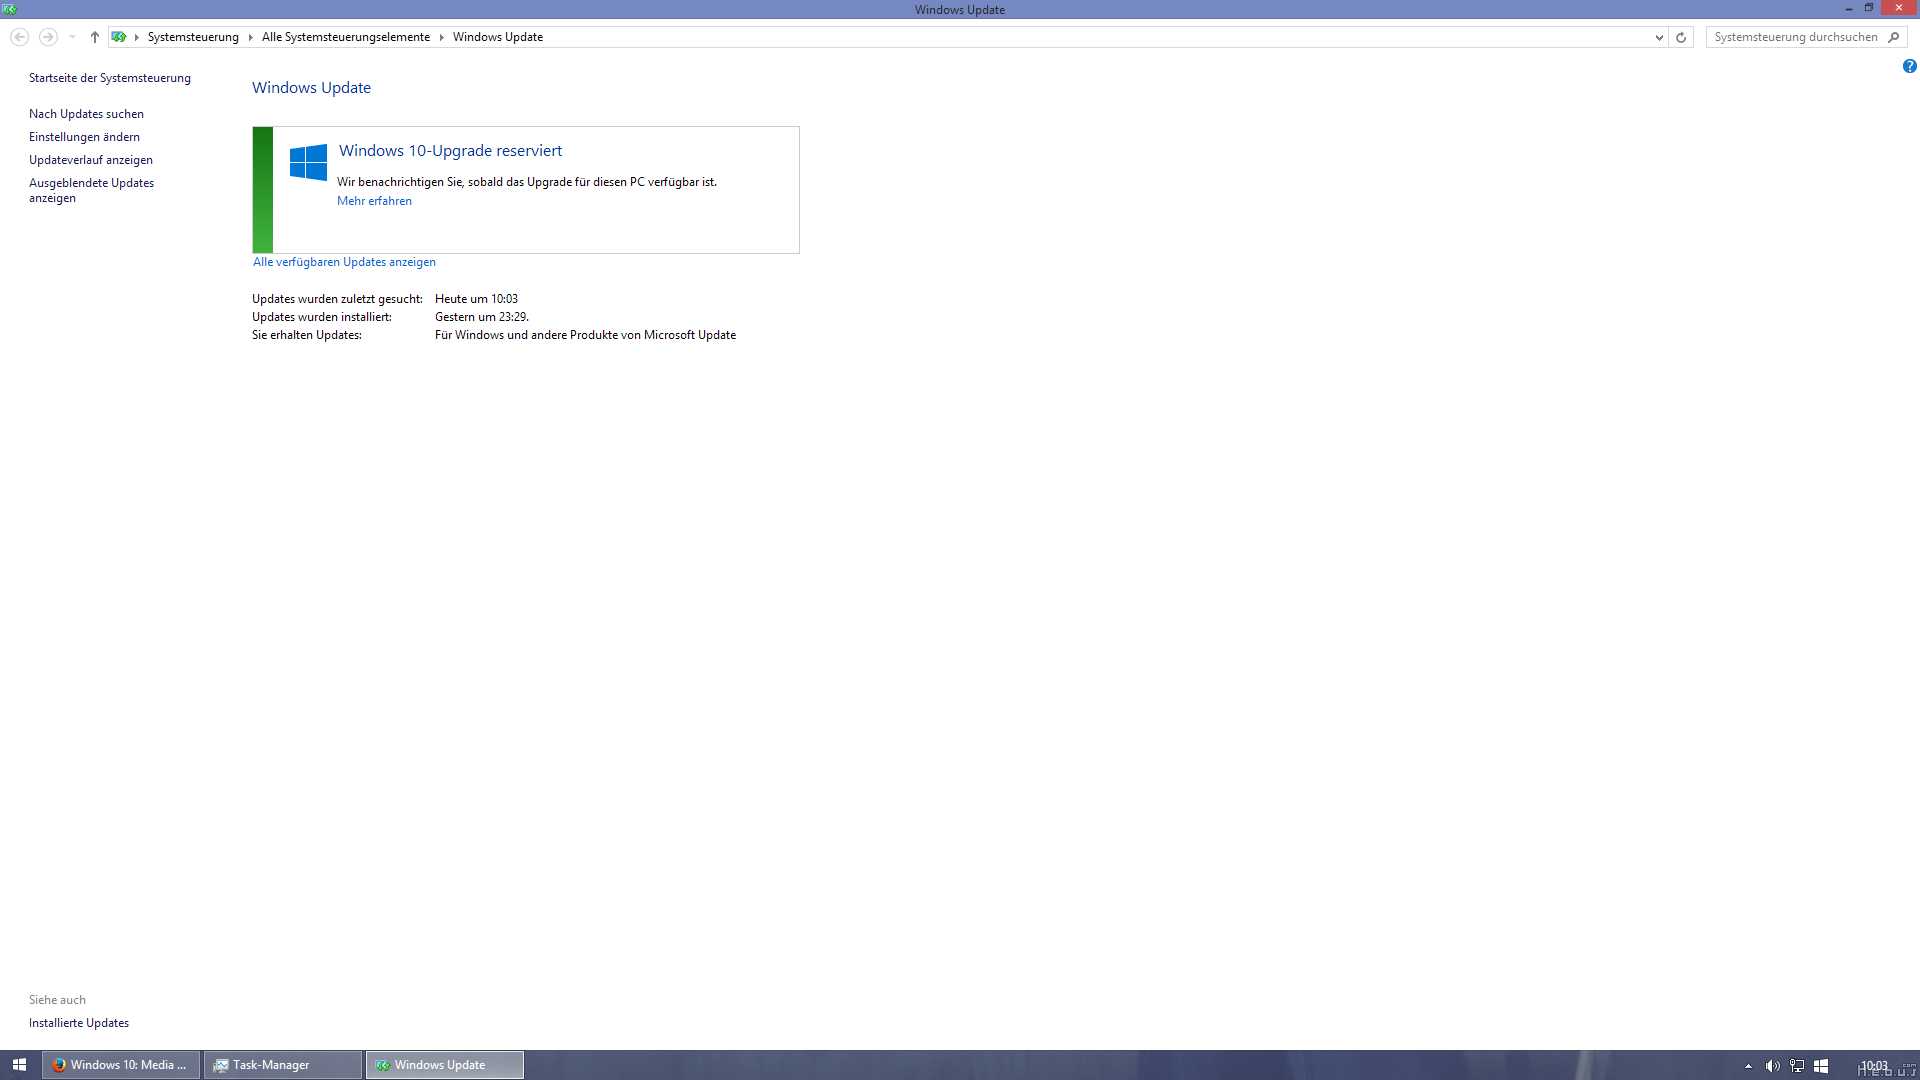Open recent locations dropdown arrow

pyautogui.click(x=72, y=37)
